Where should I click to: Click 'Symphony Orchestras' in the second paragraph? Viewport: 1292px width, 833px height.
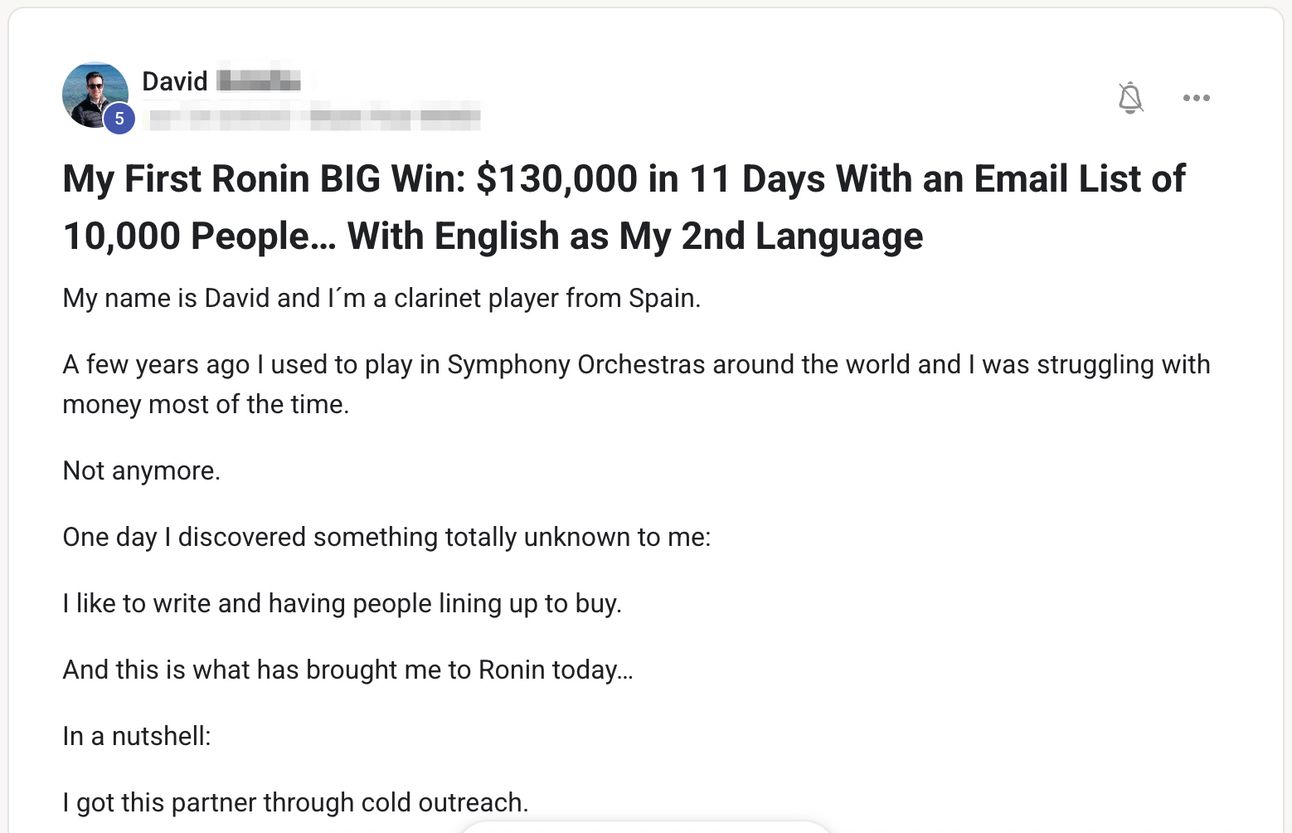tap(575, 364)
